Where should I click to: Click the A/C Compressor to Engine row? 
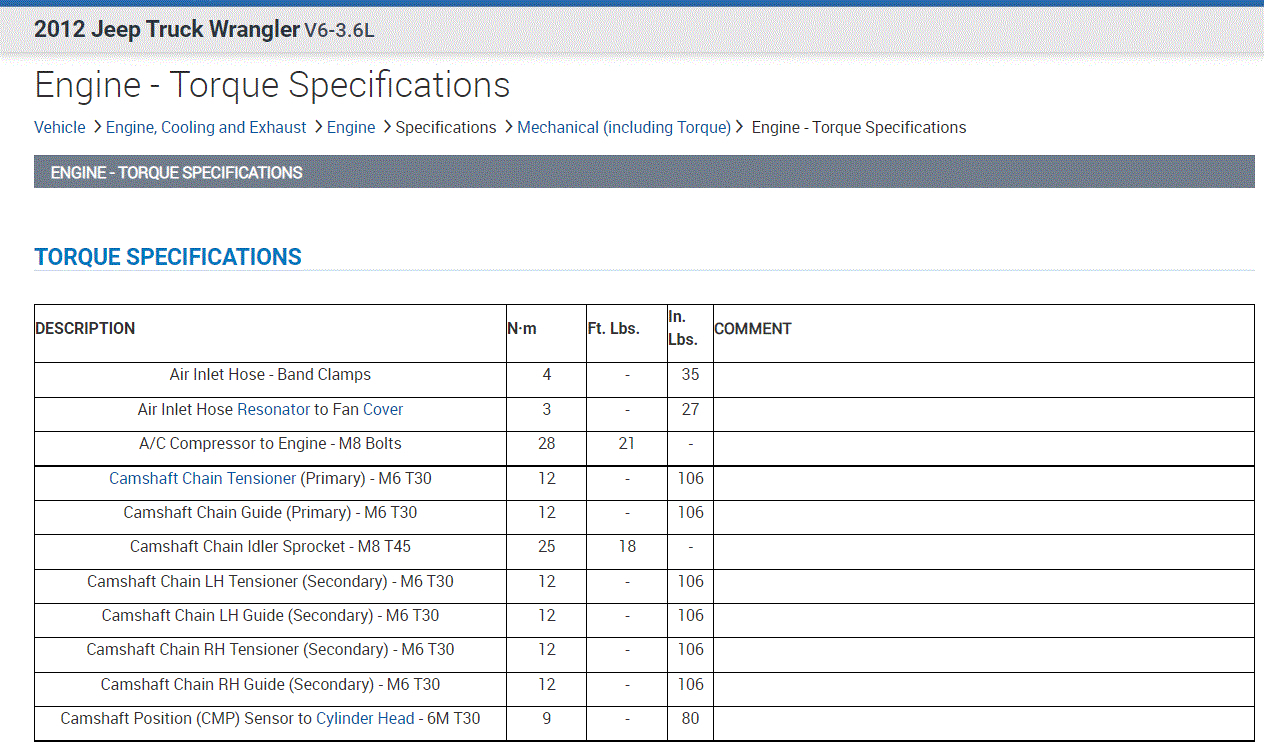pyautogui.click(x=270, y=444)
